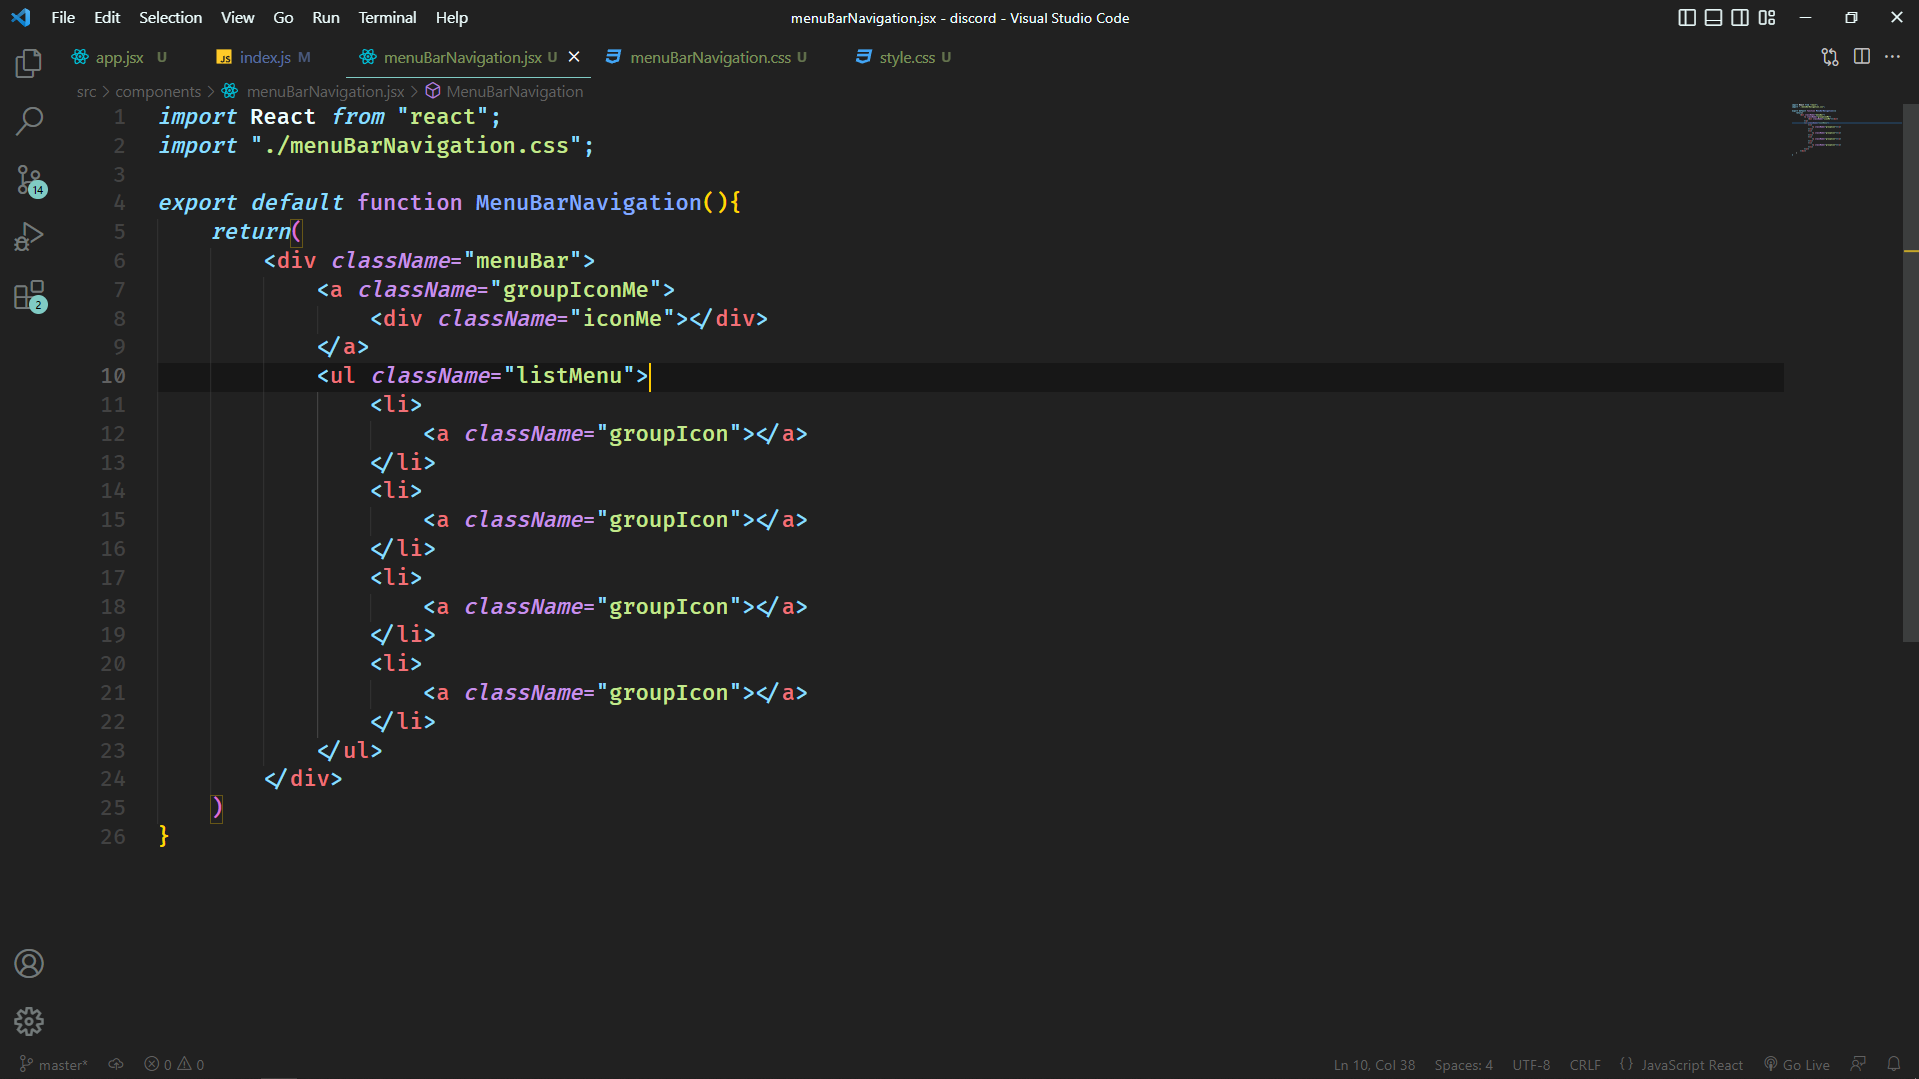1919x1079 pixels.
Task: Change the Spaces: 4 indentation setting
Action: tap(1463, 1064)
